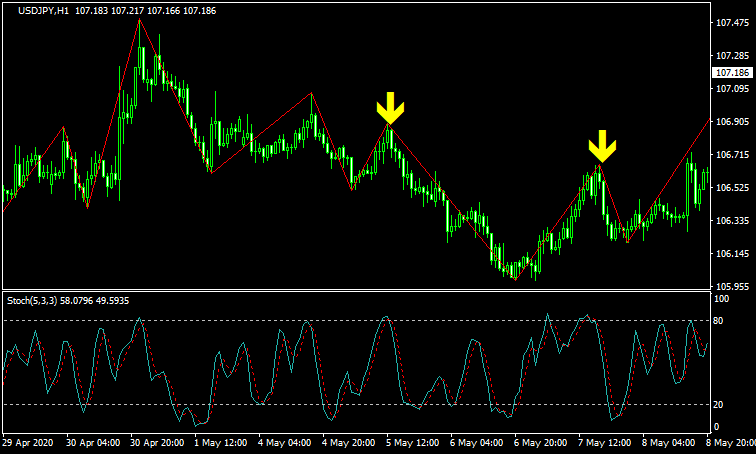
Task: Click the 1 May 12:00 time label
Action: pyautogui.click(x=221, y=442)
